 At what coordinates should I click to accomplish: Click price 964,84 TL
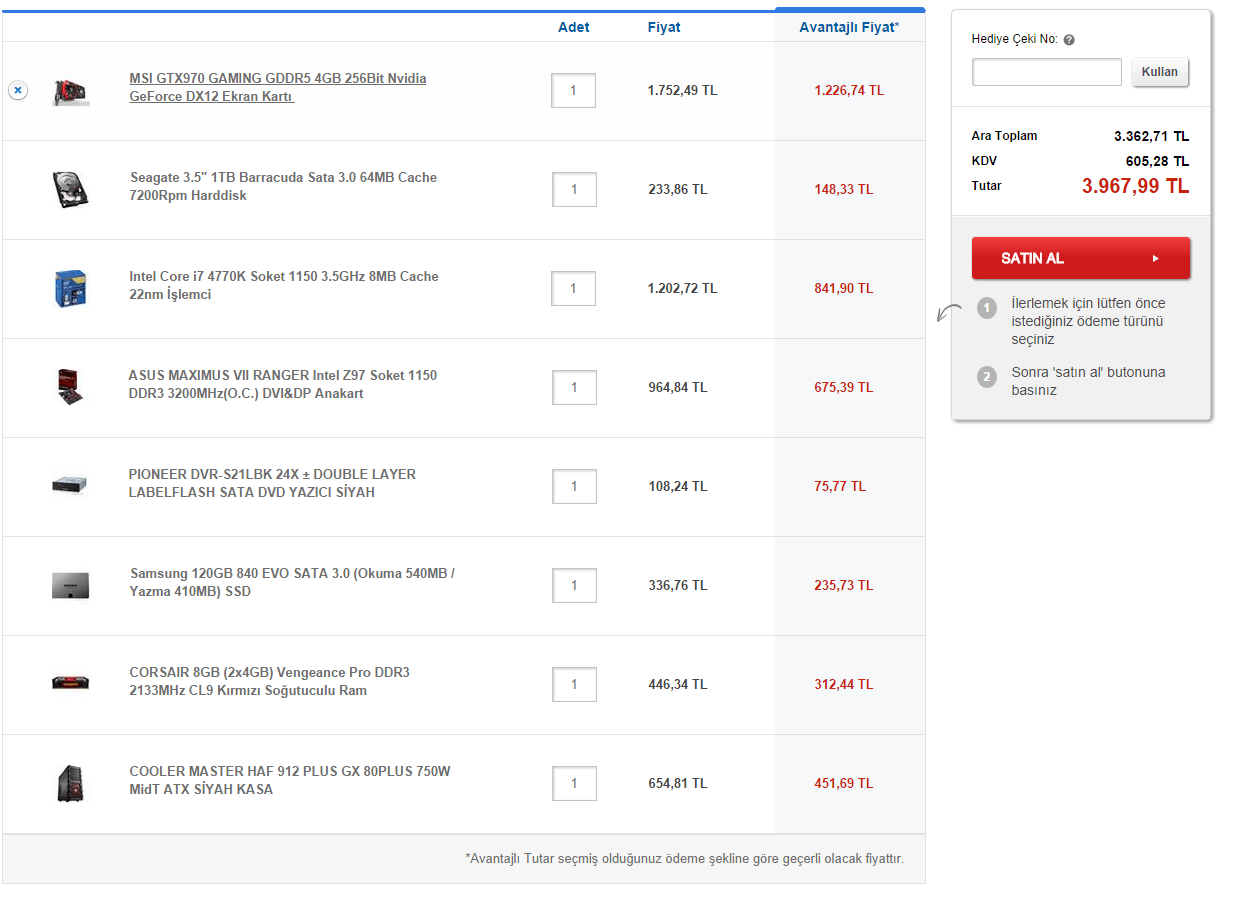tap(678, 387)
